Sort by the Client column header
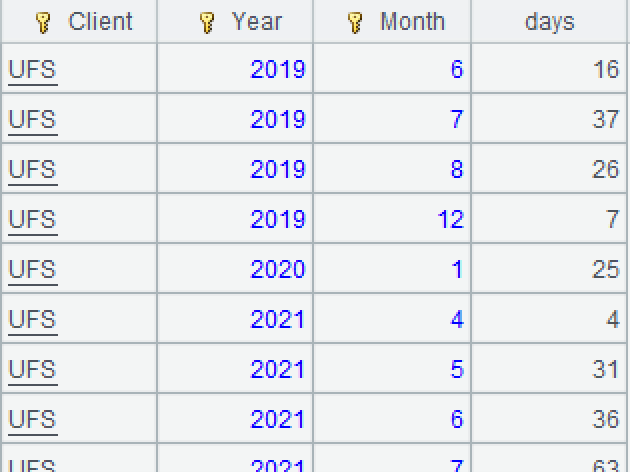The width and height of the screenshot is (630, 472). [100, 22]
